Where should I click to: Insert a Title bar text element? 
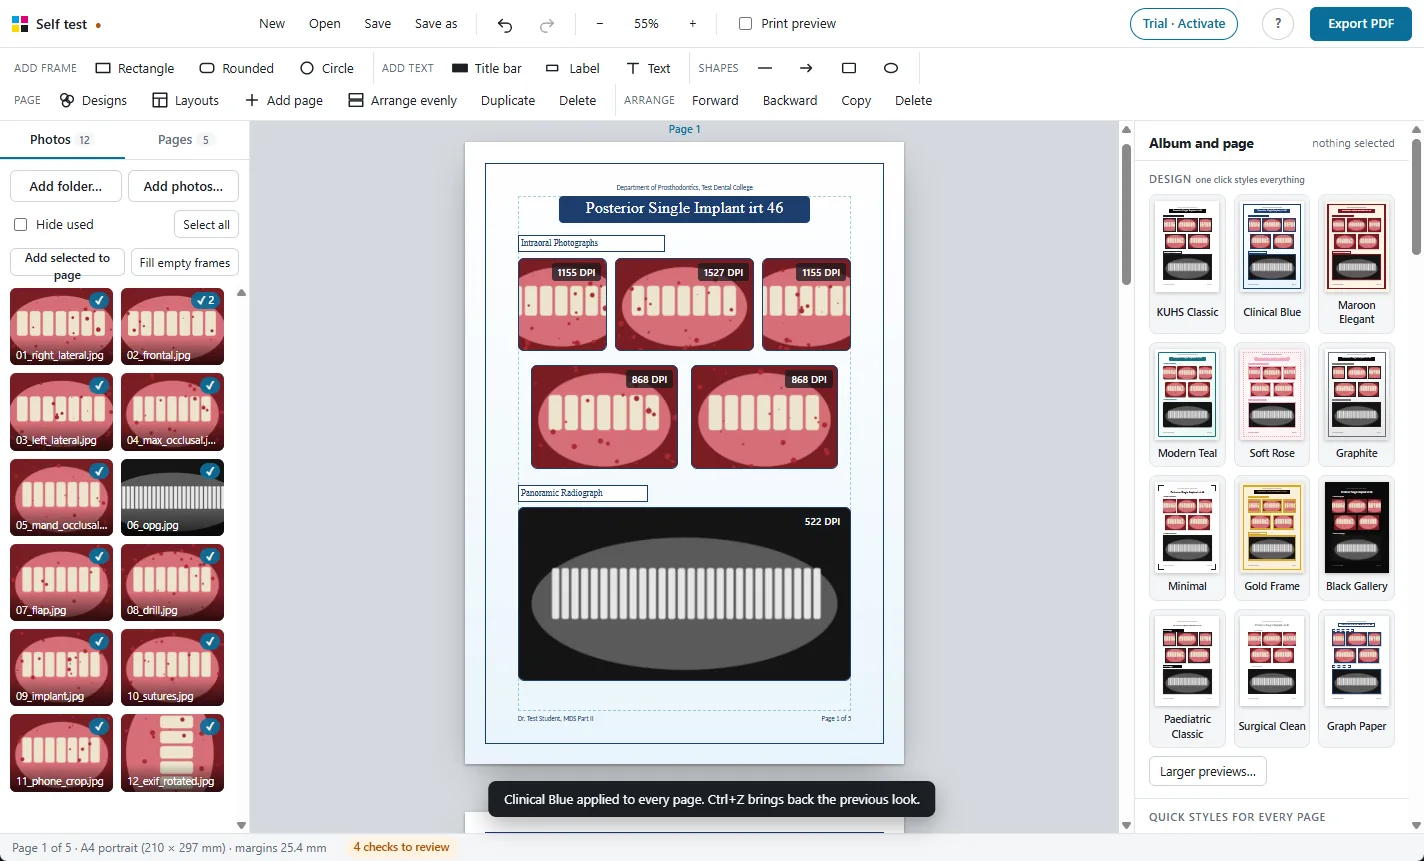[x=487, y=68]
